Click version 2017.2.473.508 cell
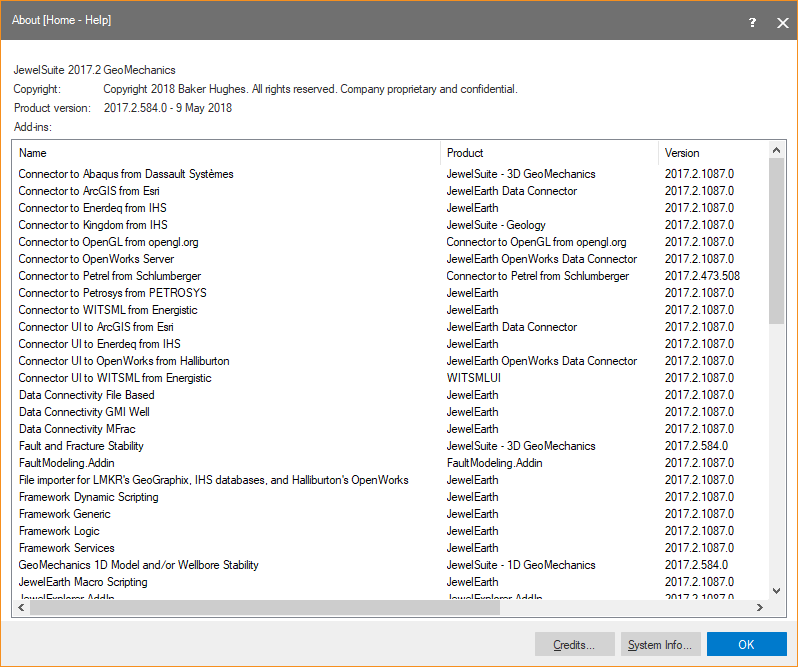798x667 pixels. click(702, 276)
